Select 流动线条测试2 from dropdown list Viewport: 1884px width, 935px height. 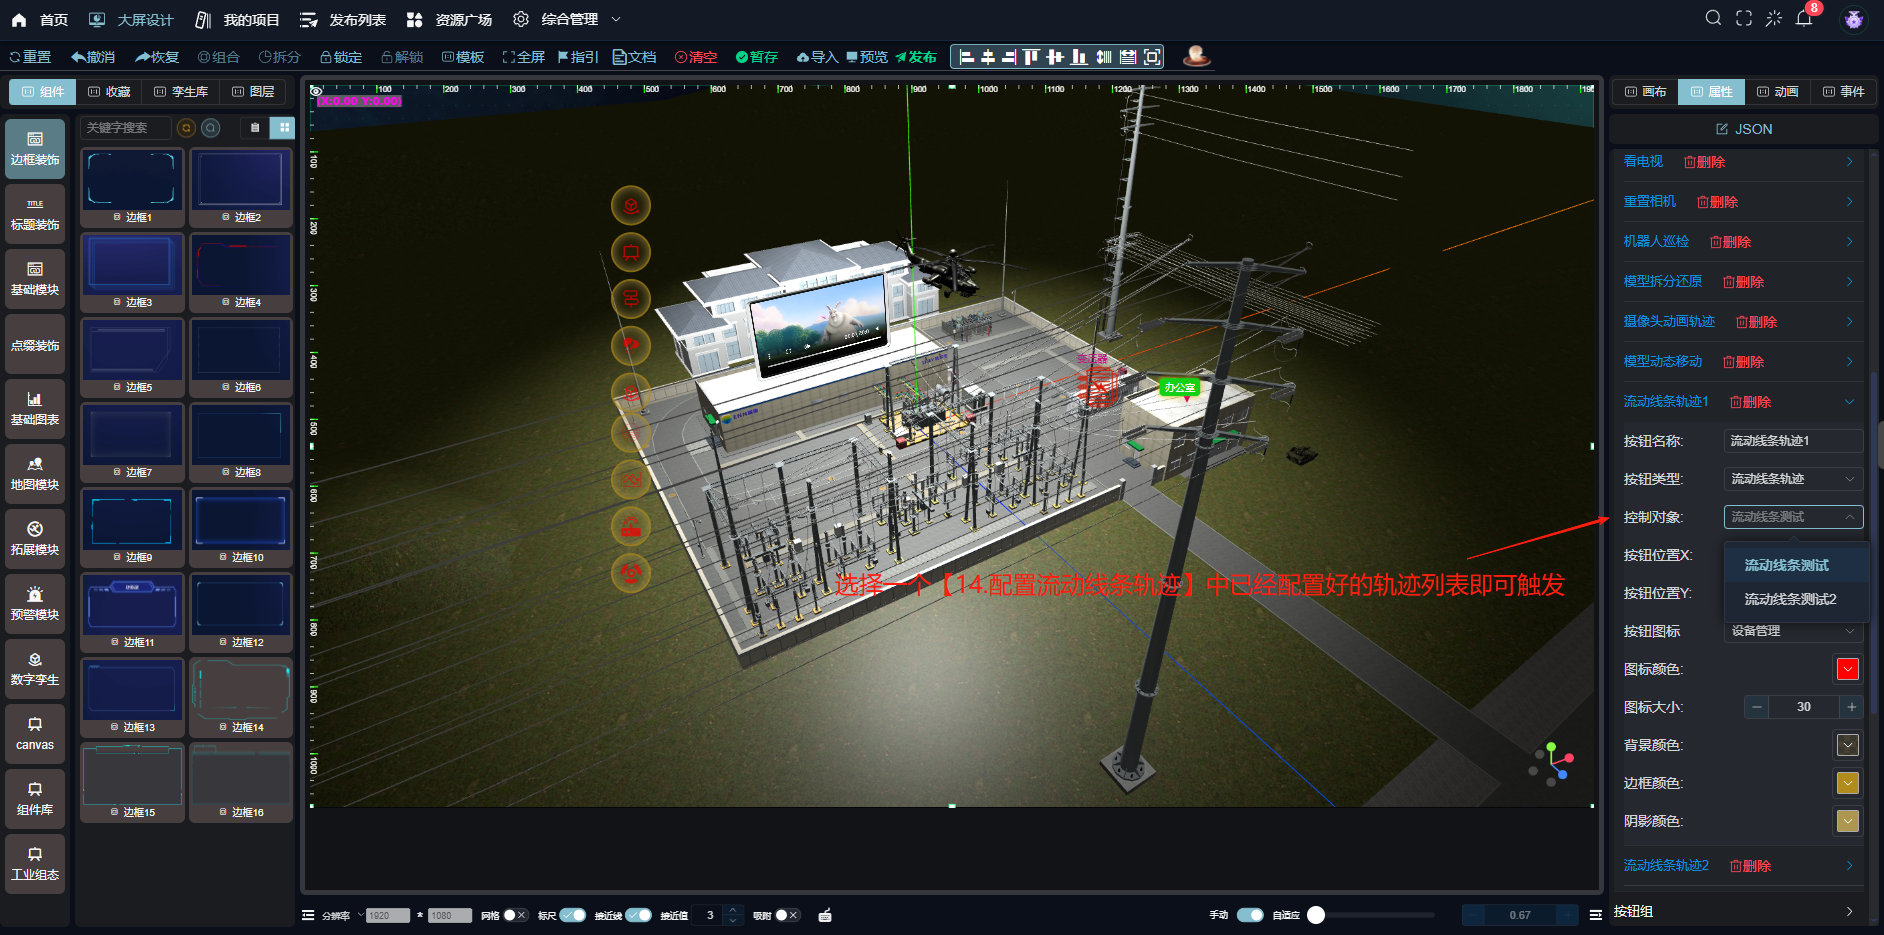tap(1790, 599)
